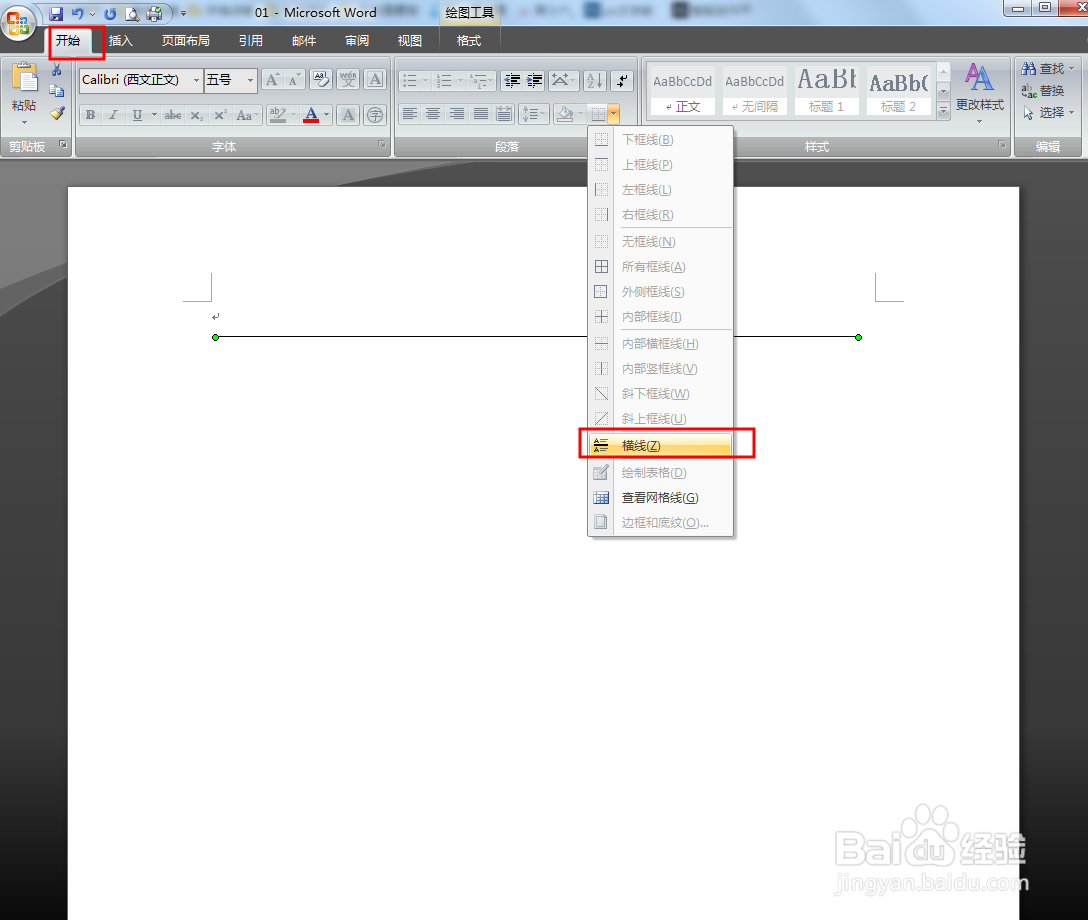The width and height of the screenshot is (1088, 920).
Task: Open the 审阅 tab
Action: point(357,41)
